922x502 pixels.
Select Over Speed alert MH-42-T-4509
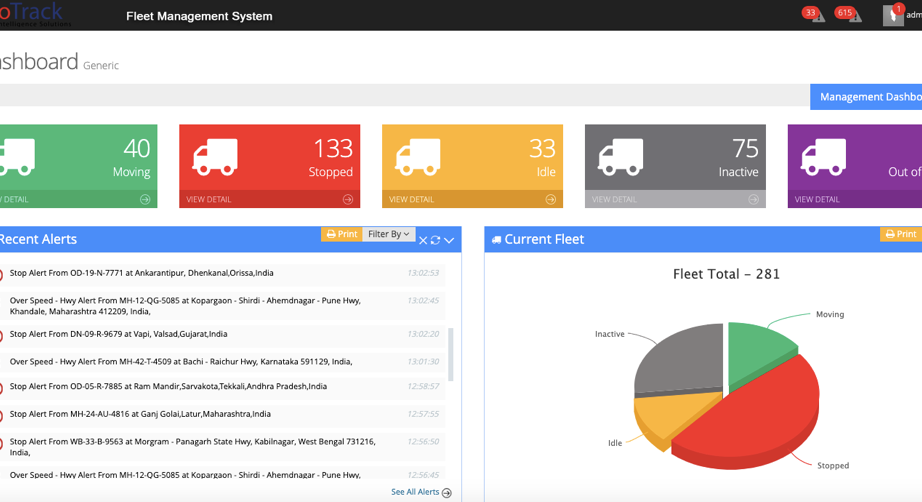[222, 362]
